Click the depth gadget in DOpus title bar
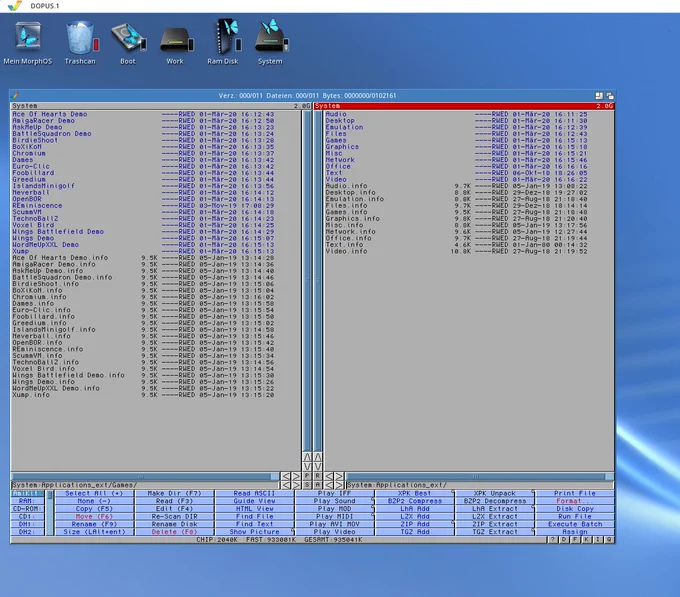 point(610,96)
